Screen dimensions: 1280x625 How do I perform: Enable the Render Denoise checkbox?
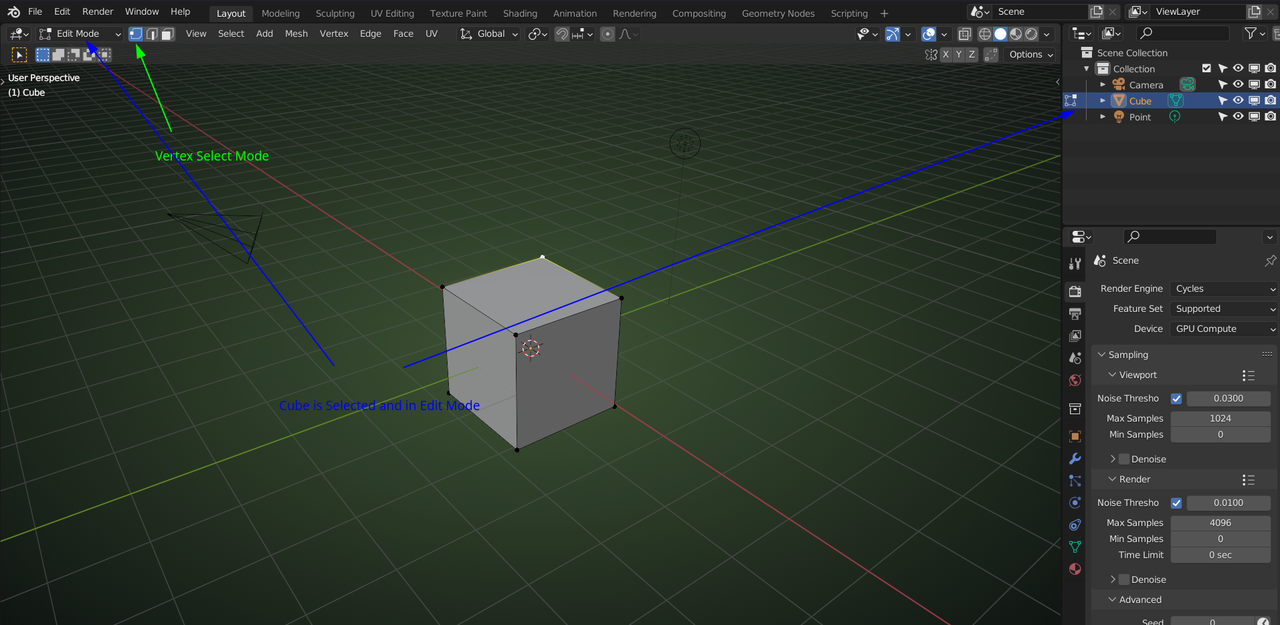tap(1124, 580)
